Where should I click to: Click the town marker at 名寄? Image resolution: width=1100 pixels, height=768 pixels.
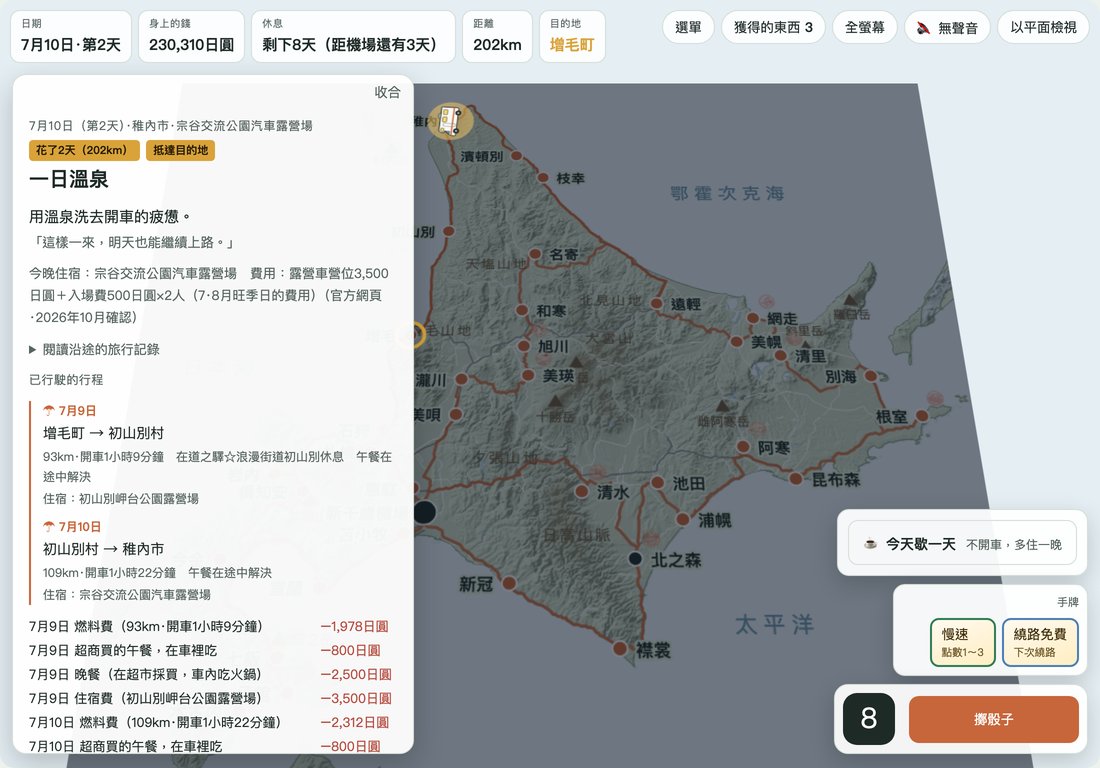(535, 254)
